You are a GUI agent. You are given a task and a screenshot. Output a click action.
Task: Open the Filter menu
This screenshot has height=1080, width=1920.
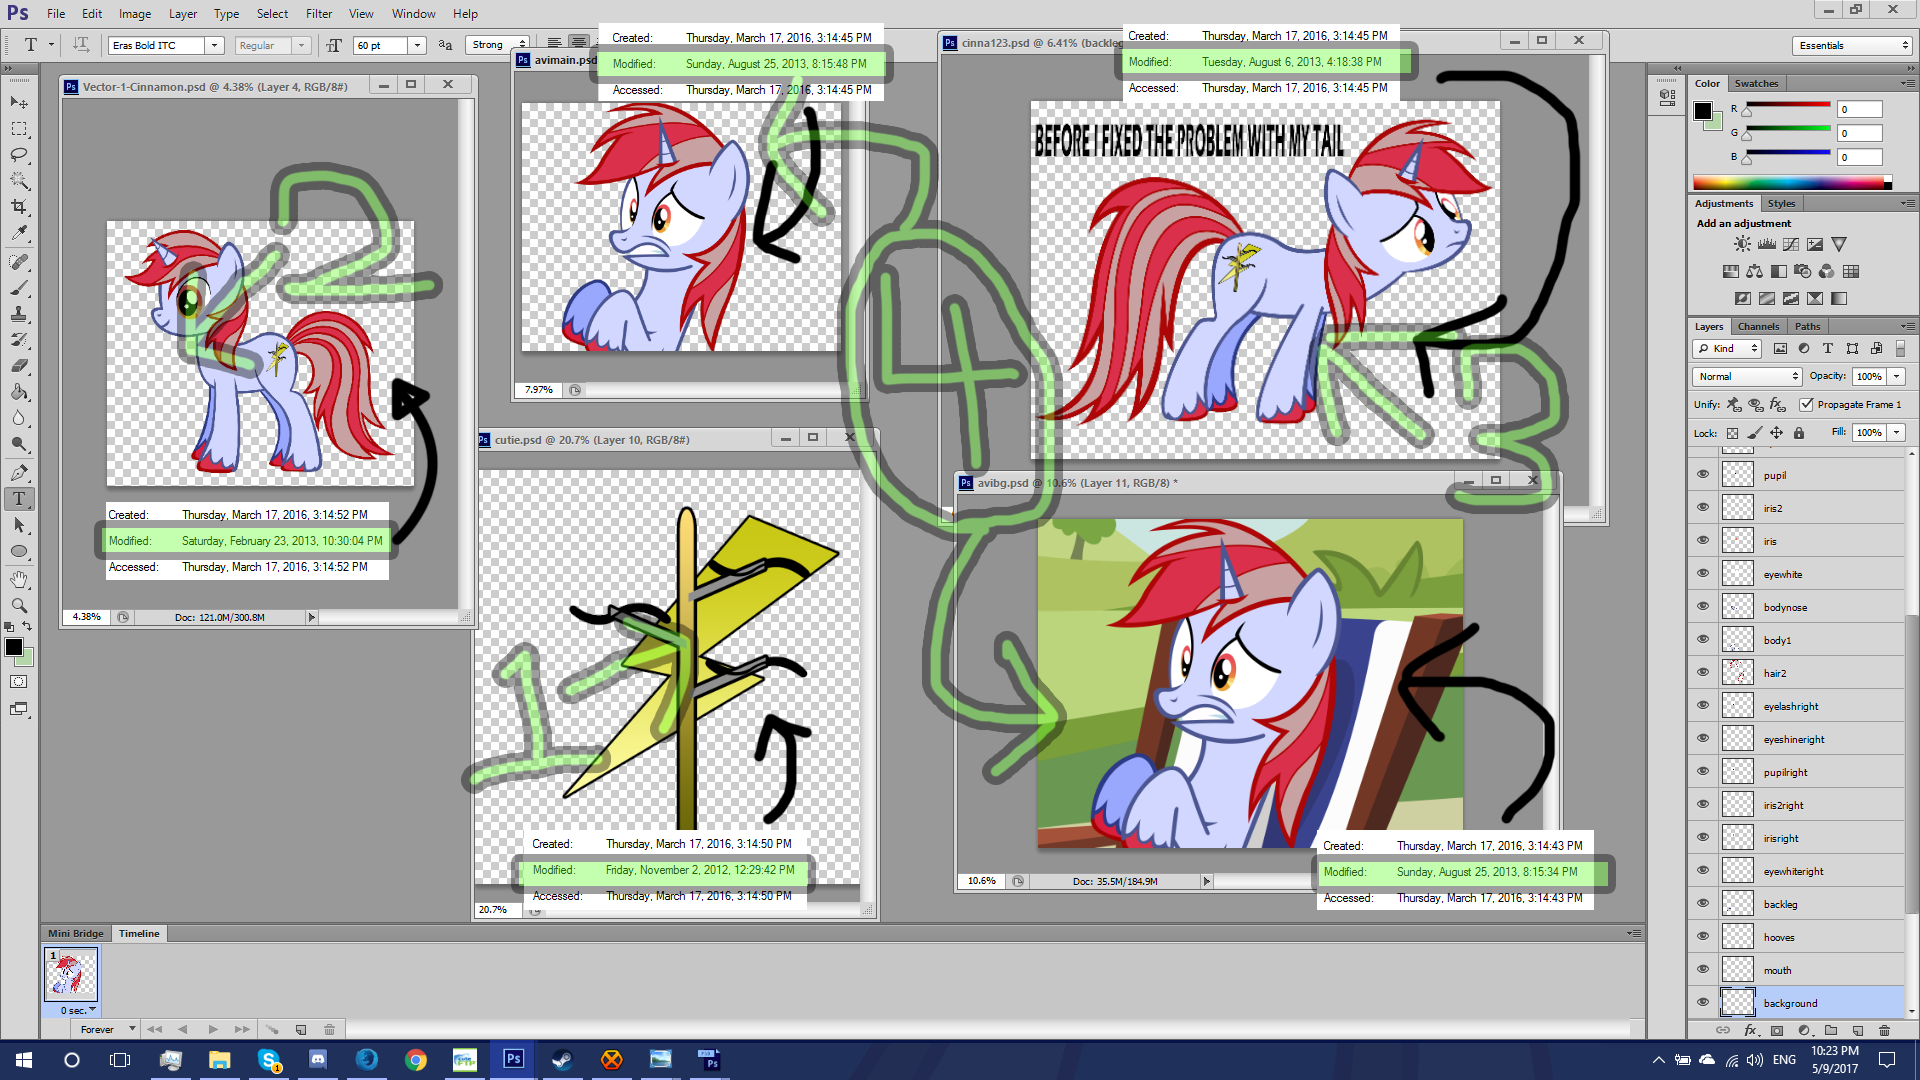(319, 14)
